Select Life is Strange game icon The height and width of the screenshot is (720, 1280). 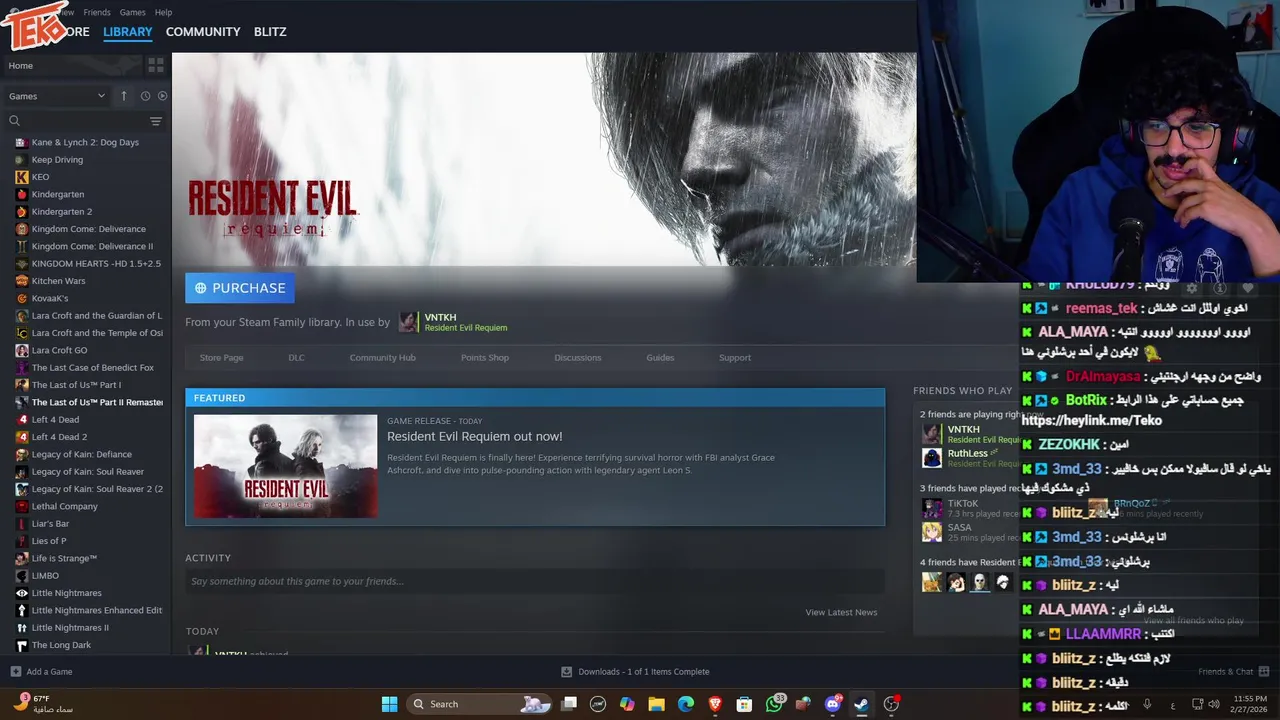coord(21,558)
